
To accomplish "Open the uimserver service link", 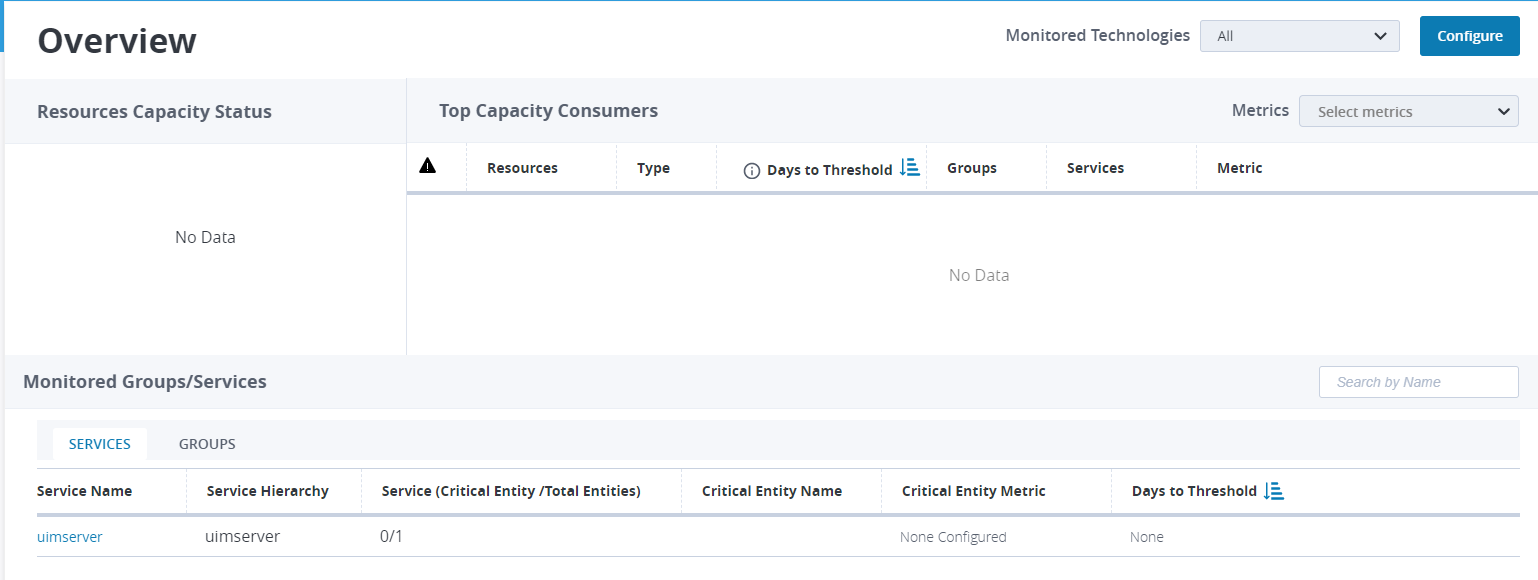I will point(70,537).
